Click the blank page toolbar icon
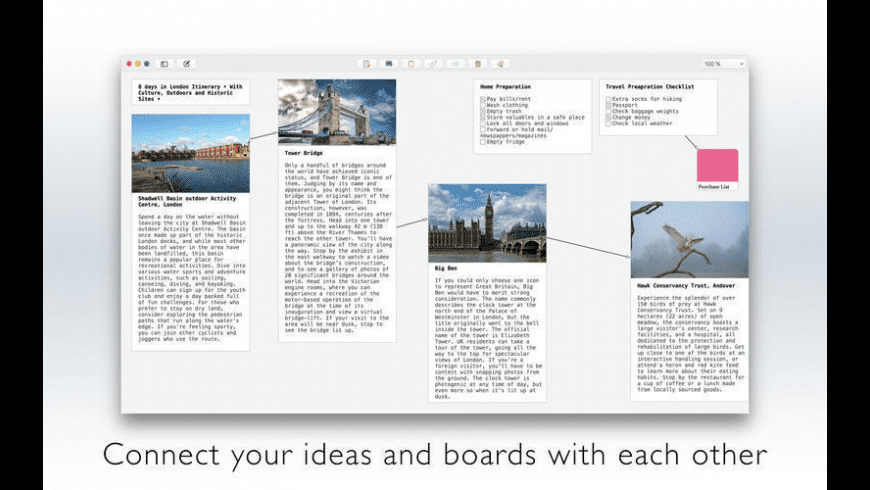Screen dimensions: 870x490 pos(411,64)
